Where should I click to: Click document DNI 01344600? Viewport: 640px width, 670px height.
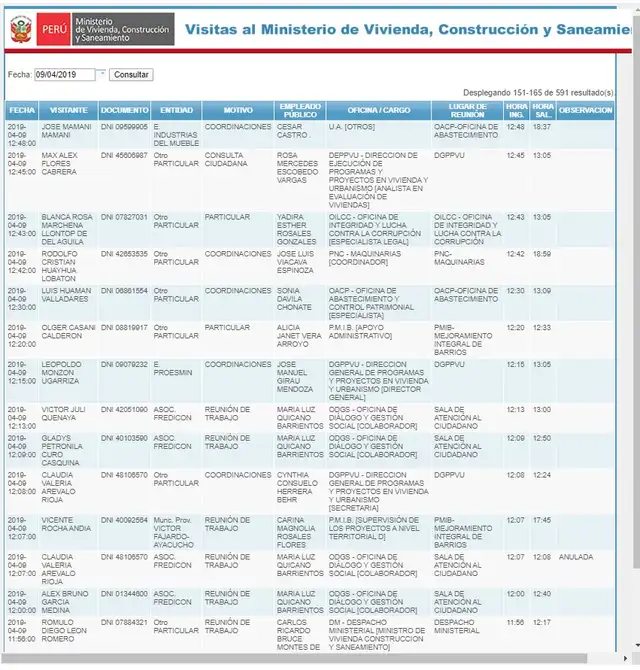coord(124,594)
